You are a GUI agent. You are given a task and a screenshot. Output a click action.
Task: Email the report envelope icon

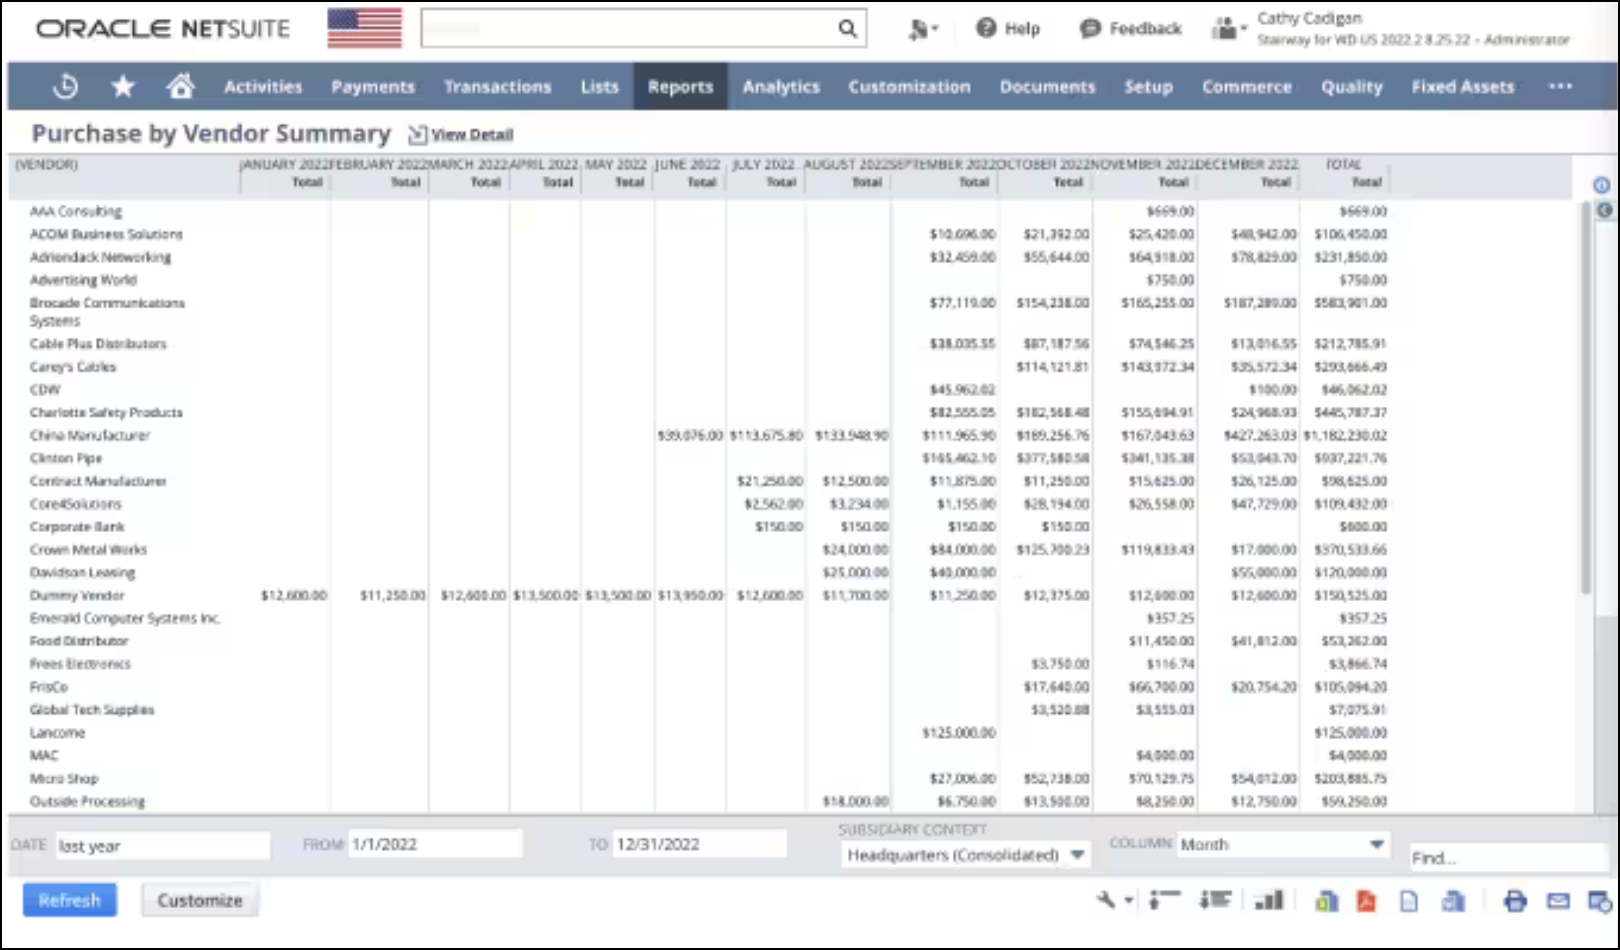1558,901
